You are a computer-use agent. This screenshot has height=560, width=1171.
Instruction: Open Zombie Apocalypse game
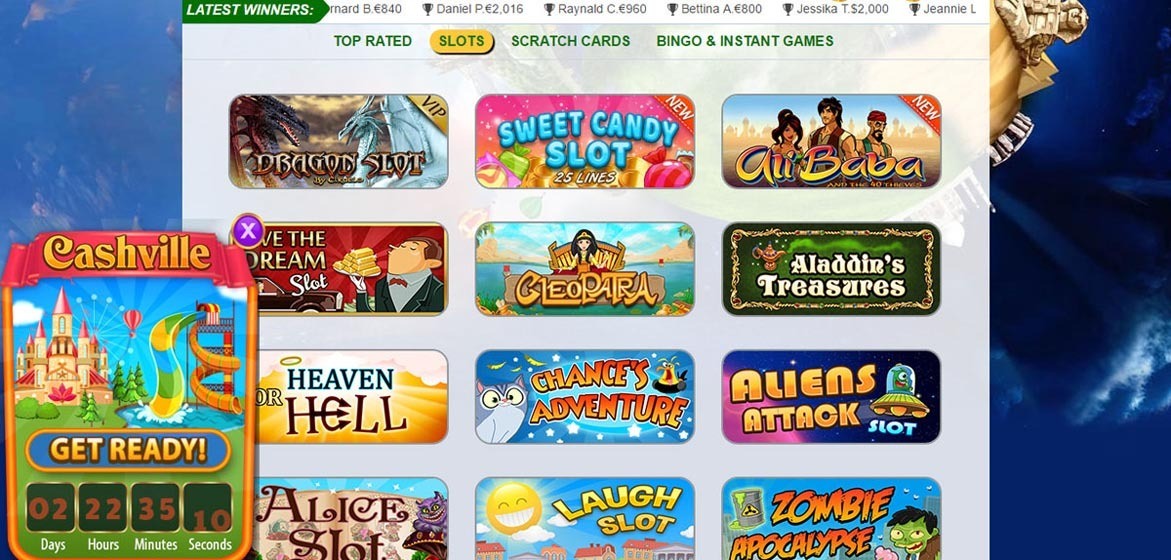[x=831, y=519]
